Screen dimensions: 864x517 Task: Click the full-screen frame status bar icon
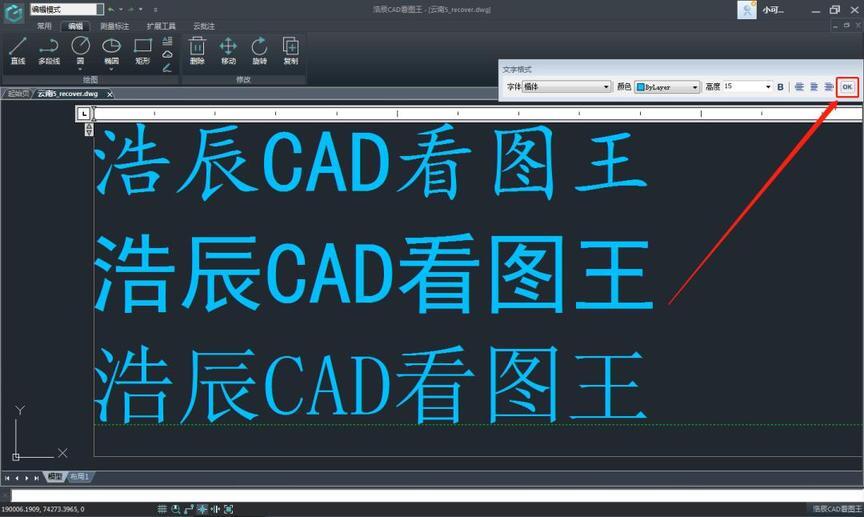coord(229,509)
